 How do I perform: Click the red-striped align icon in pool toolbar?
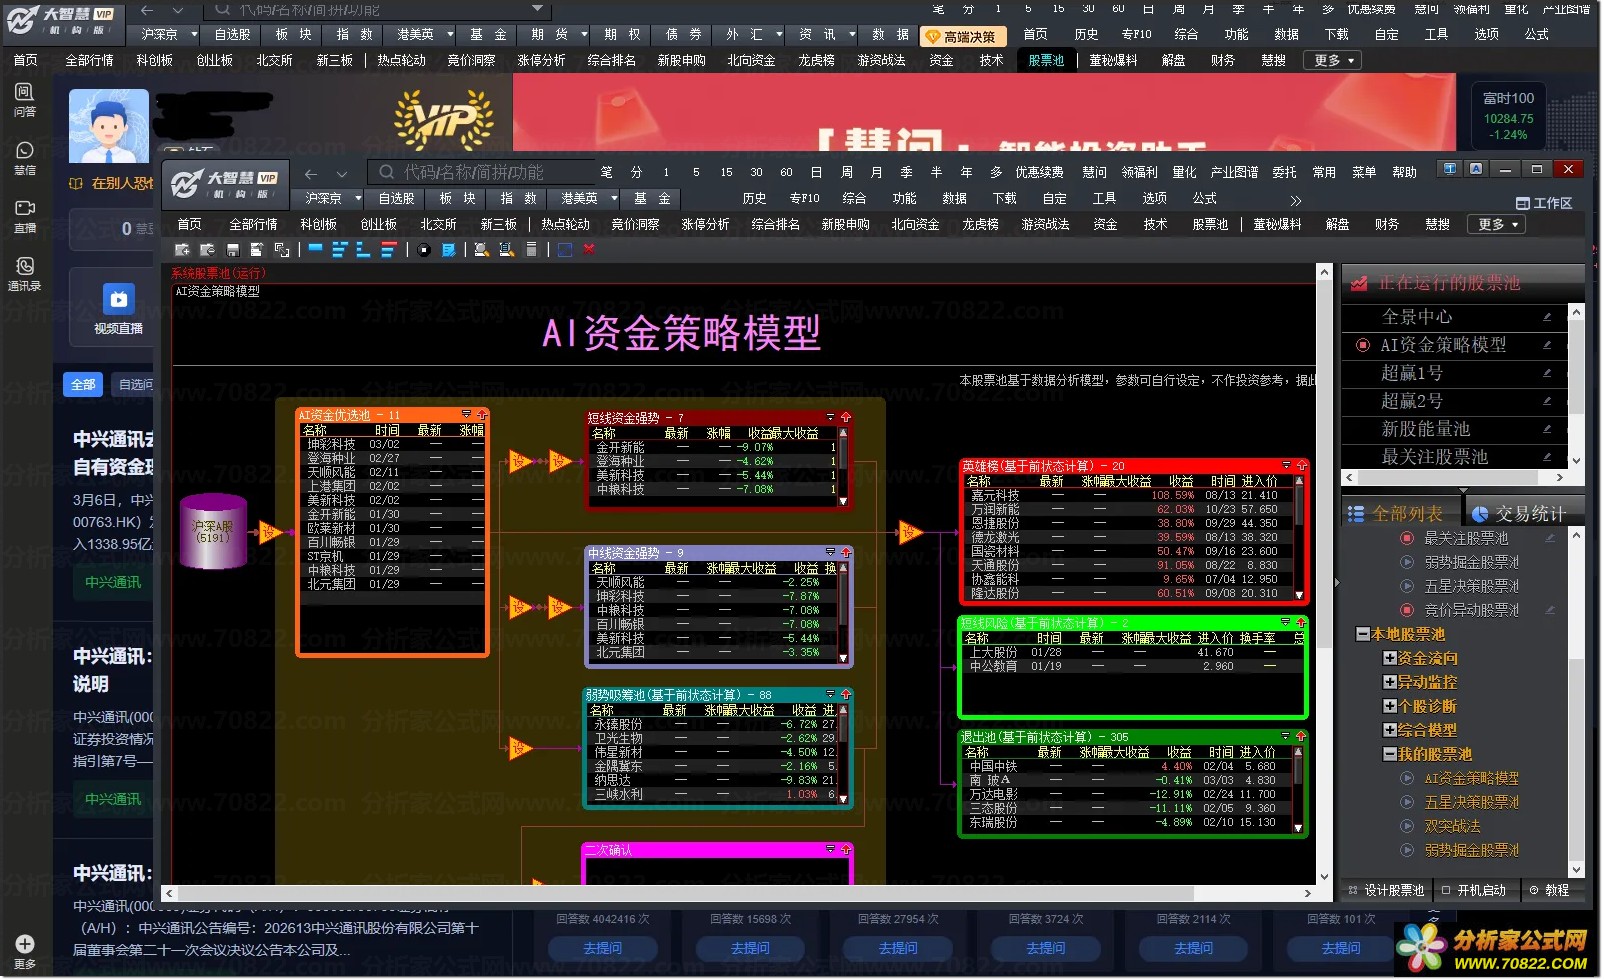click(x=389, y=249)
